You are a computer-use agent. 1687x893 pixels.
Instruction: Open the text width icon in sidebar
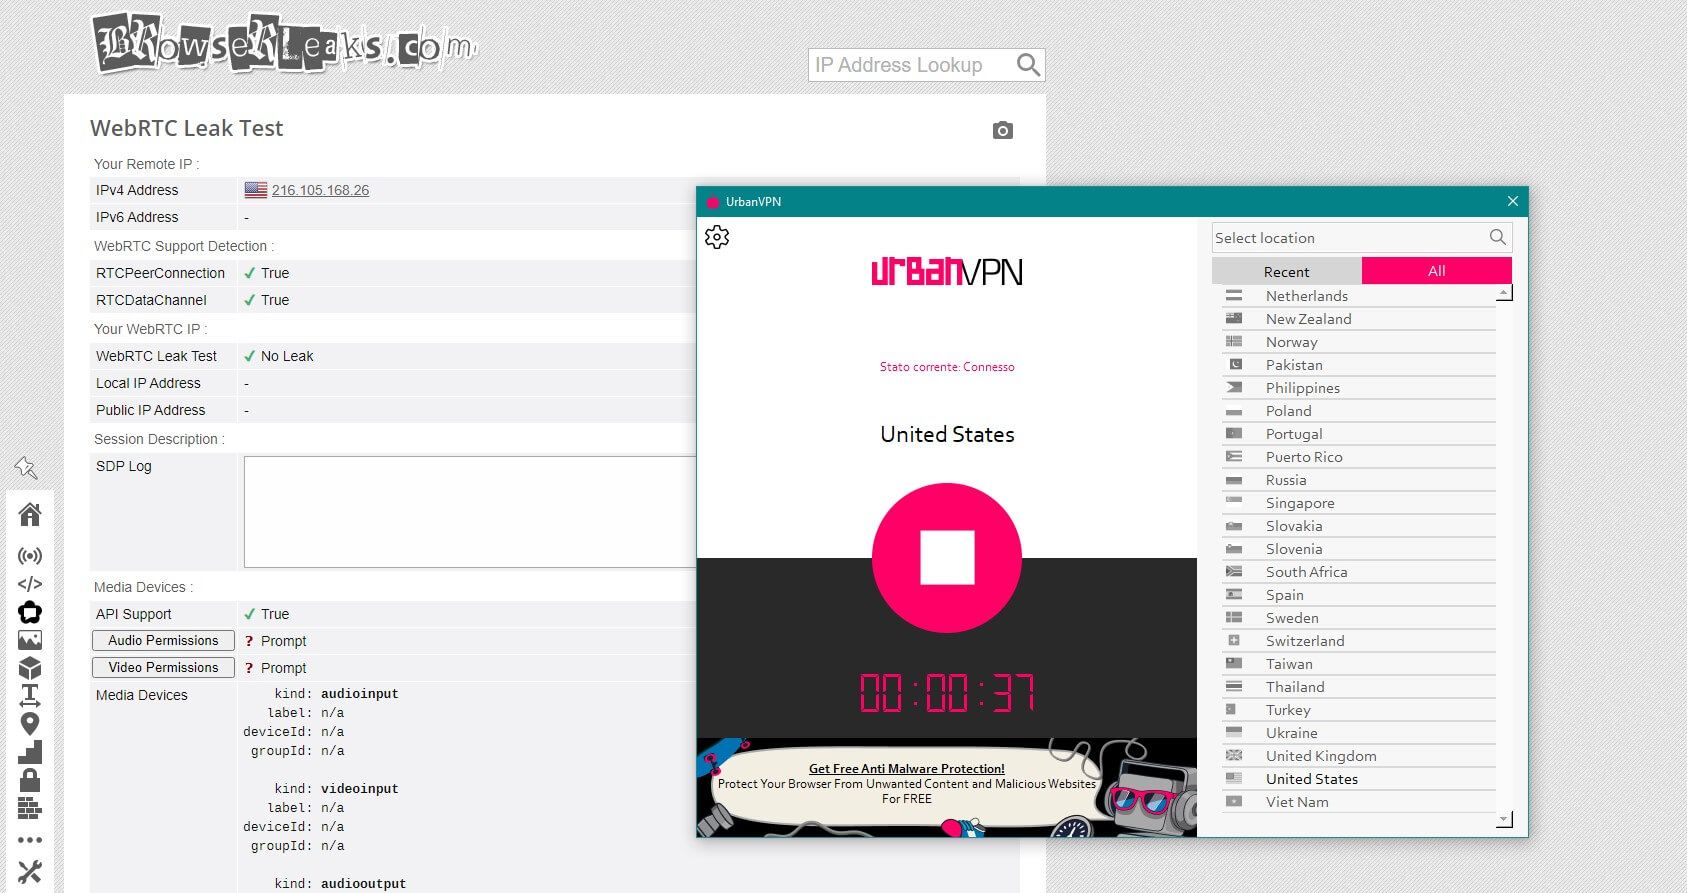click(x=30, y=695)
